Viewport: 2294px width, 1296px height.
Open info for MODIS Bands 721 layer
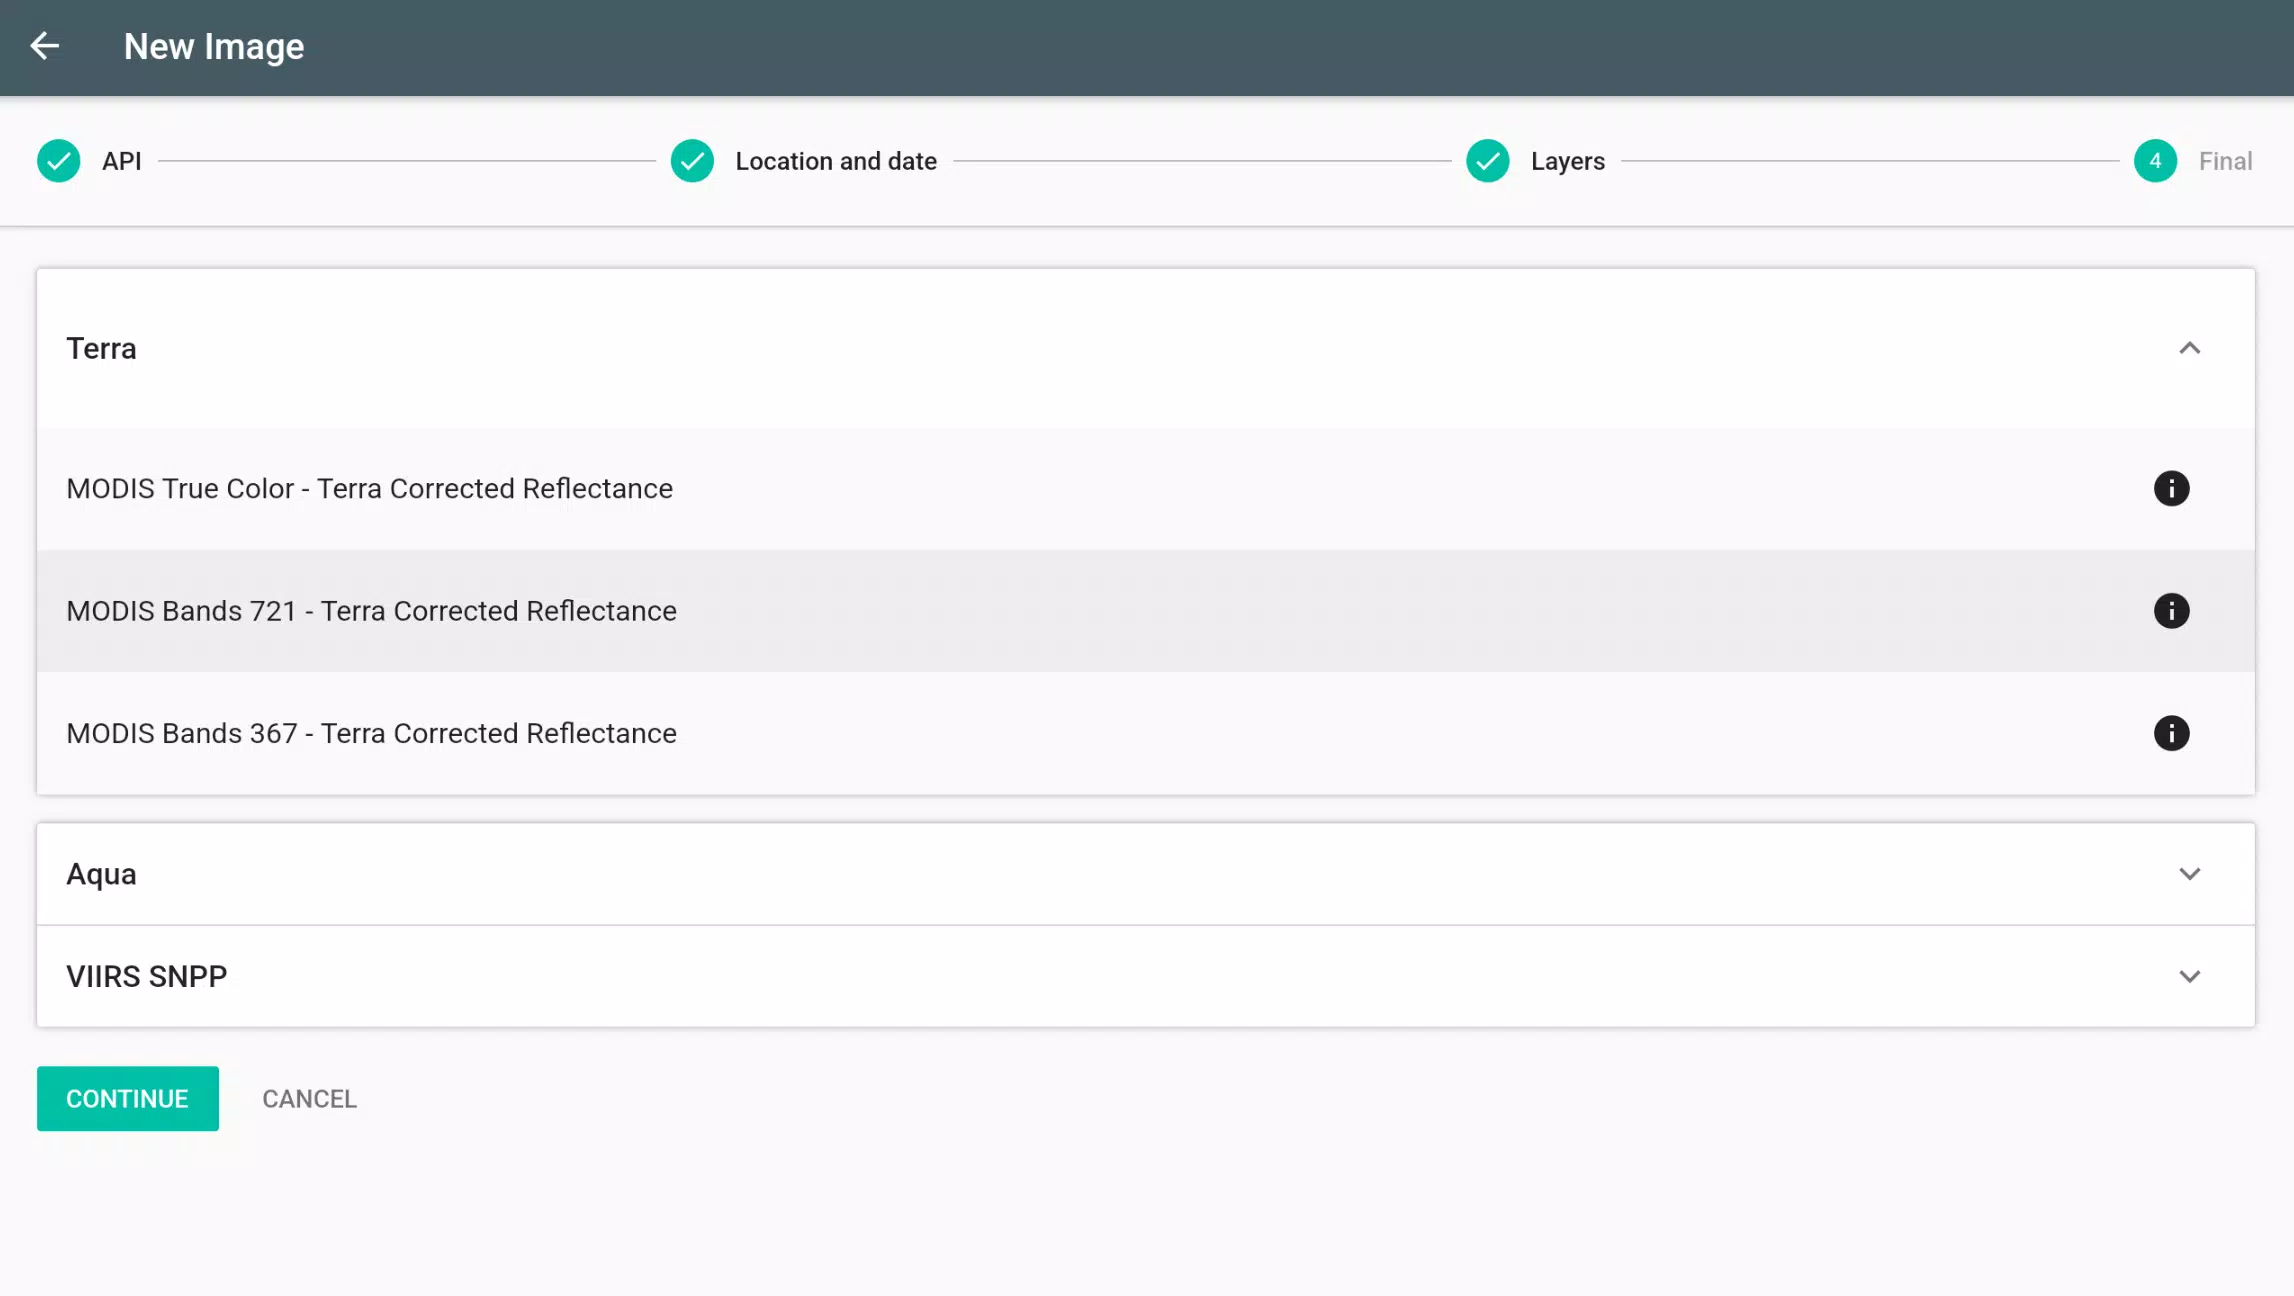click(2171, 611)
